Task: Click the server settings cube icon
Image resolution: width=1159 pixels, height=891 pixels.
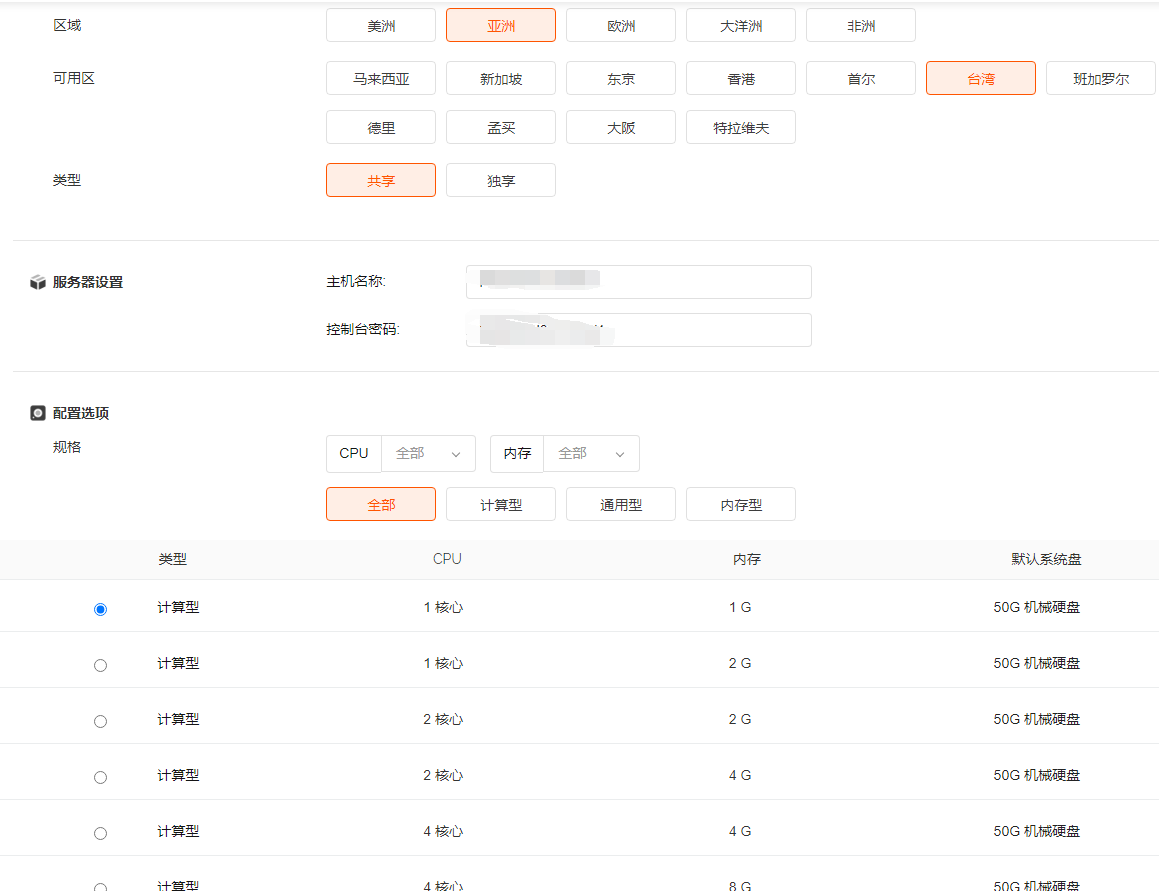Action: [38, 283]
